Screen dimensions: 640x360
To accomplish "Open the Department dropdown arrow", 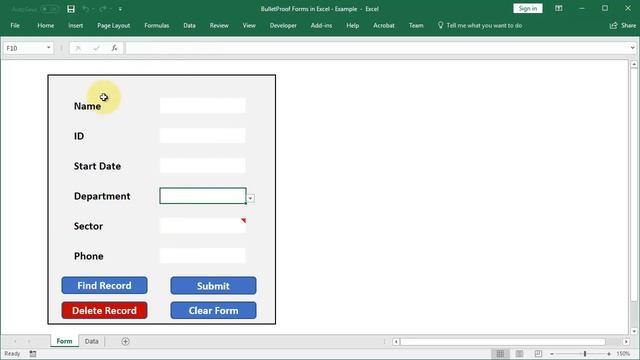I will point(251,198).
